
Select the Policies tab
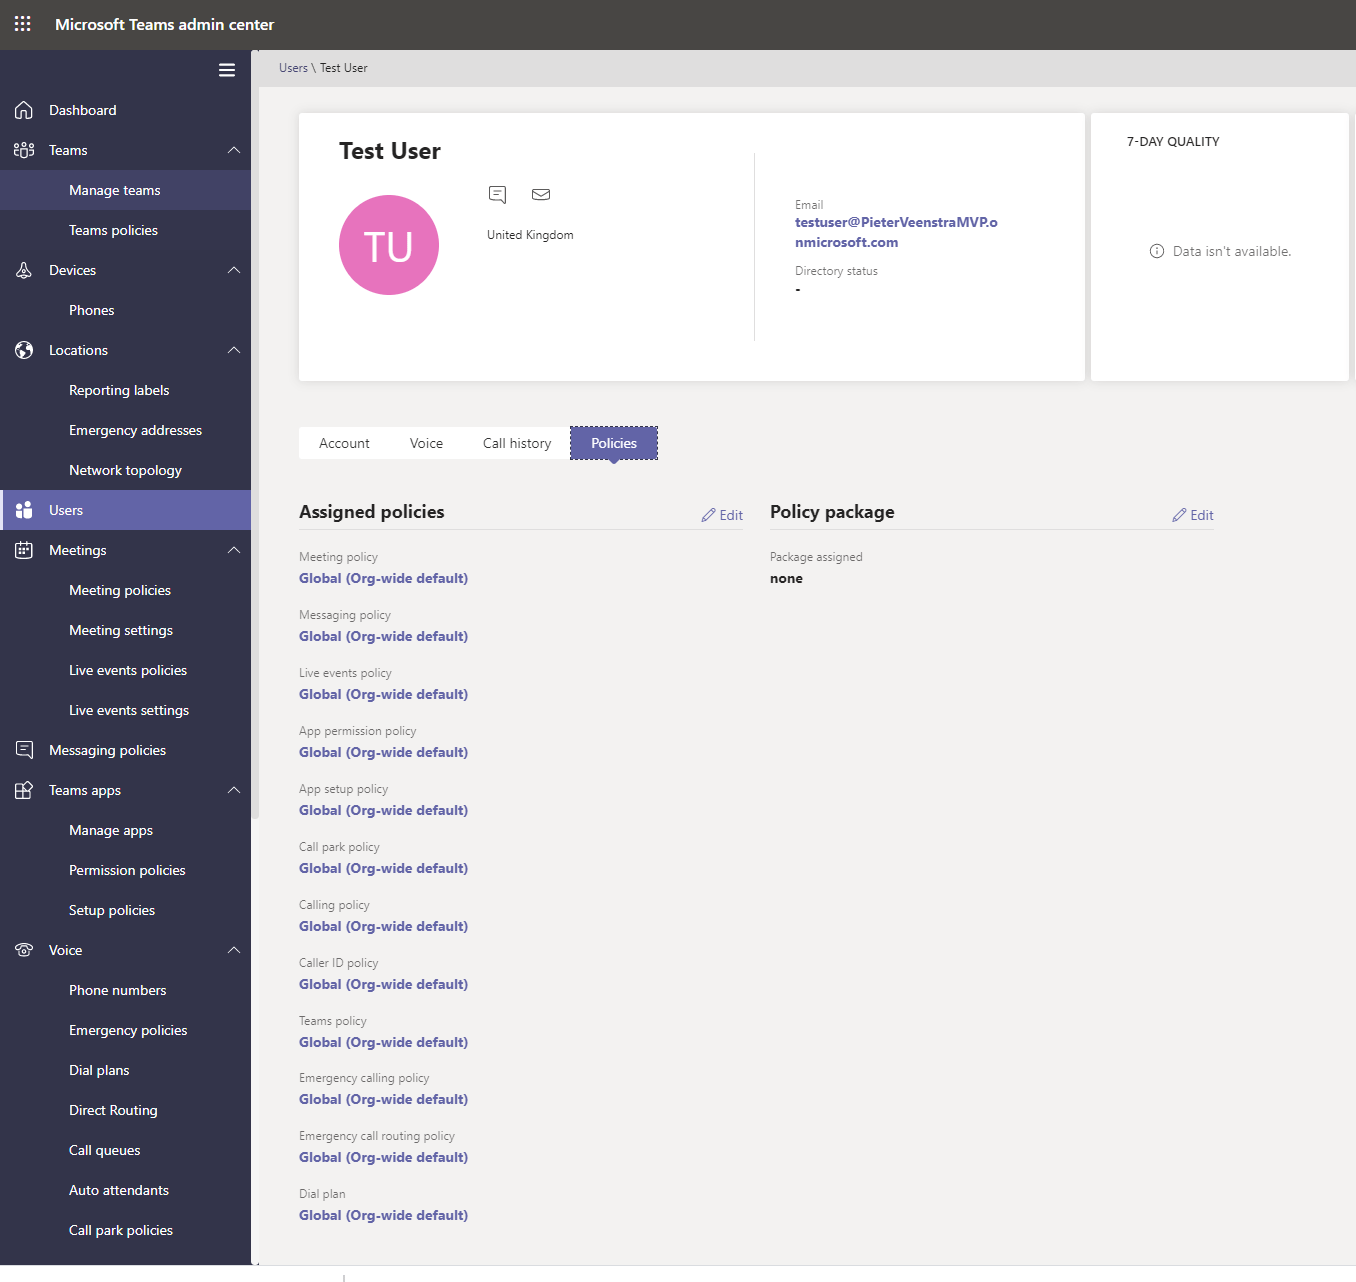point(614,443)
